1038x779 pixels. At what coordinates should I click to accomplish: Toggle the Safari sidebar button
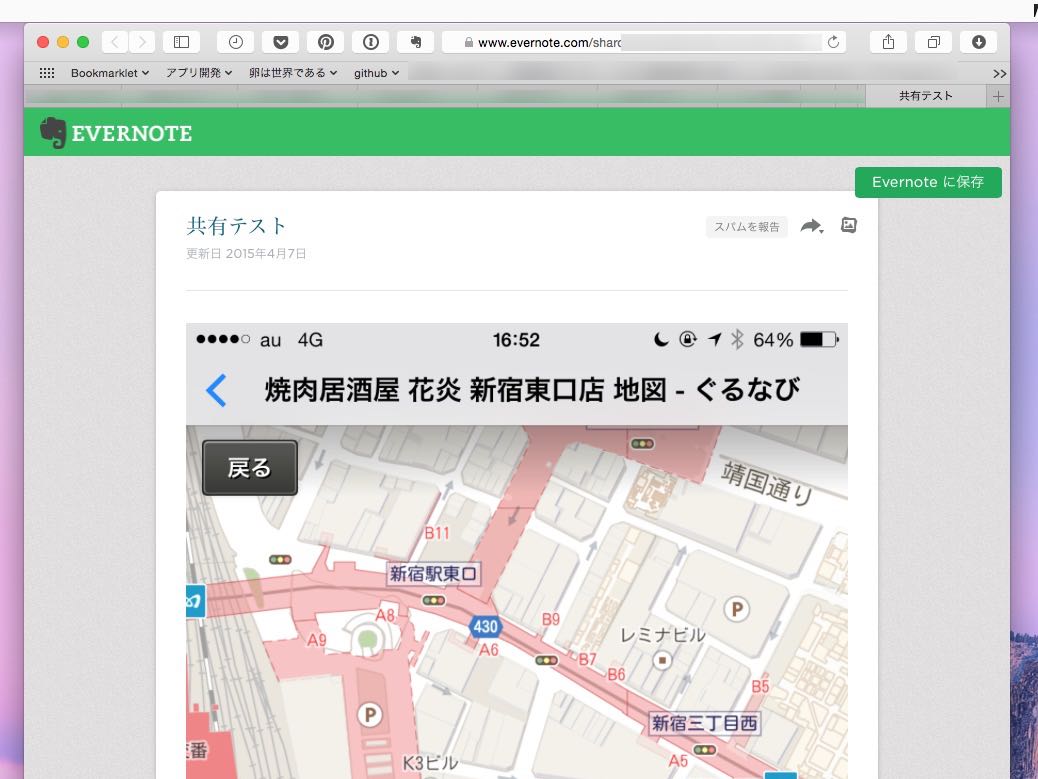[x=181, y=42]
